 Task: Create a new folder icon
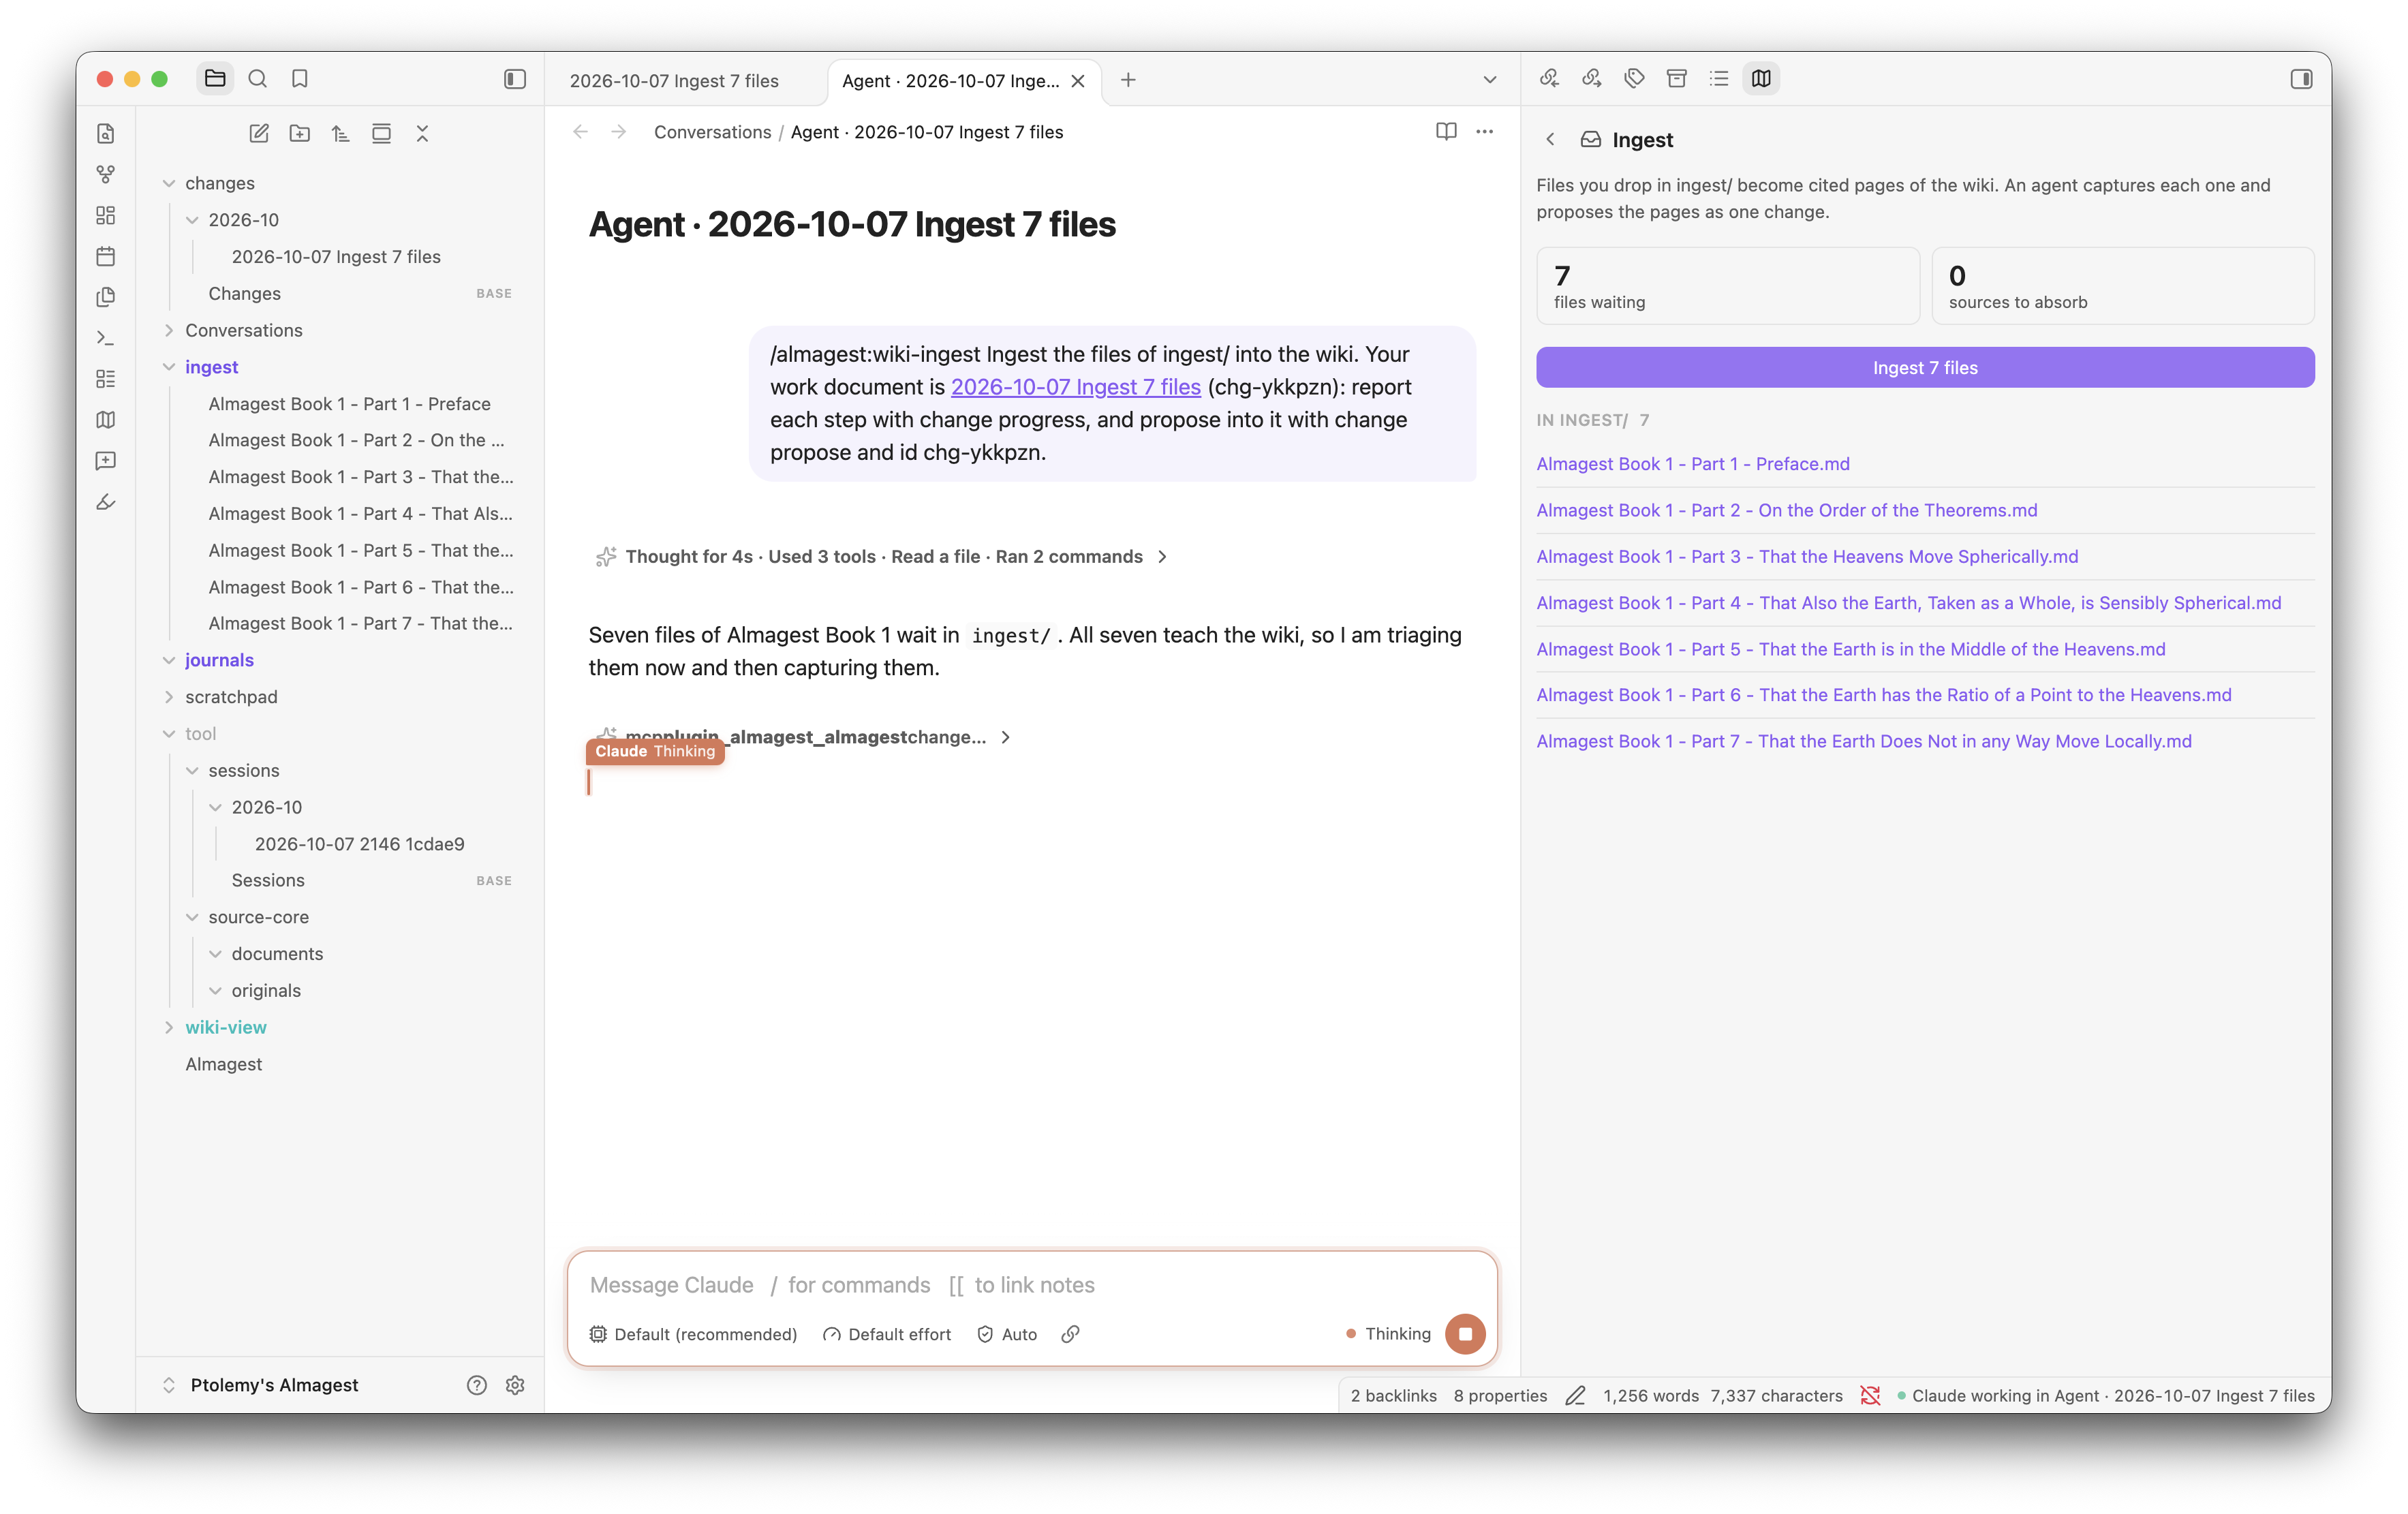click(x=300, y=133)
